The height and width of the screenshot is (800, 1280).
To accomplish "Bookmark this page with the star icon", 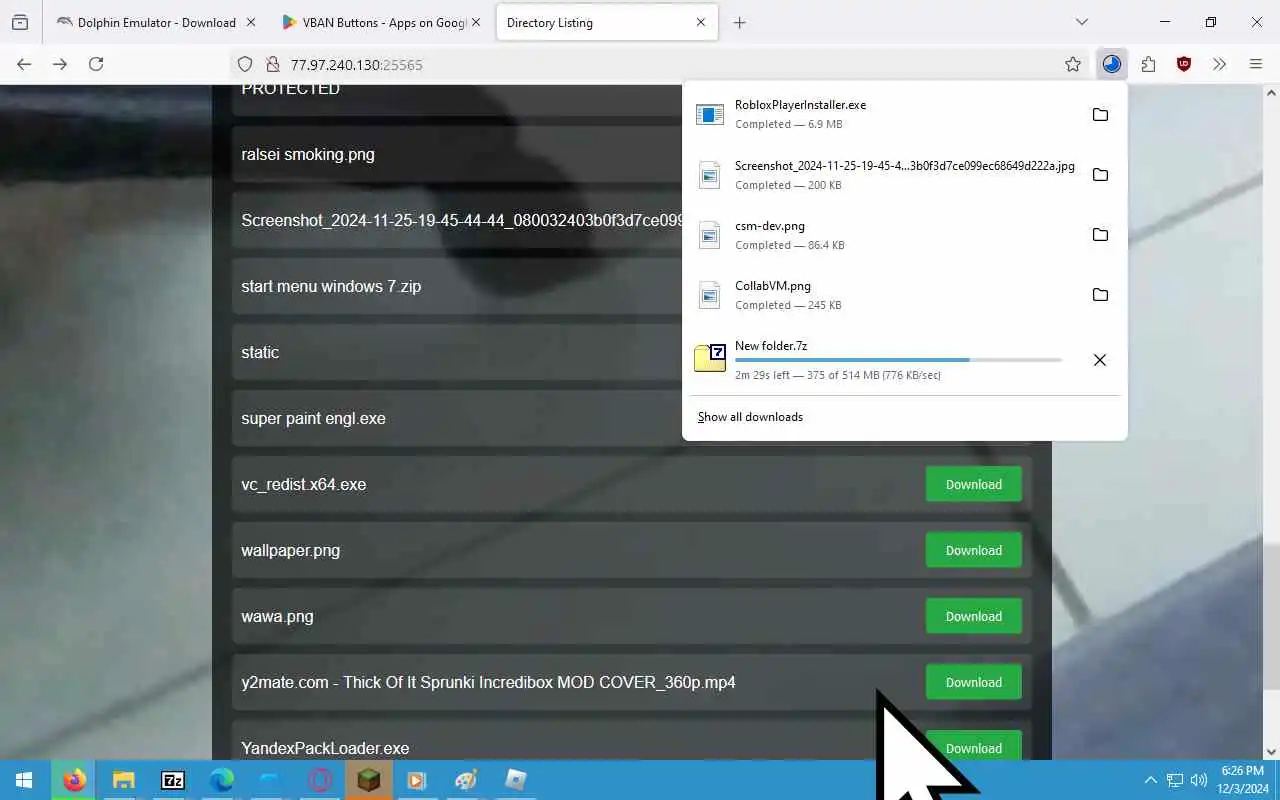I will [1073, 64].
